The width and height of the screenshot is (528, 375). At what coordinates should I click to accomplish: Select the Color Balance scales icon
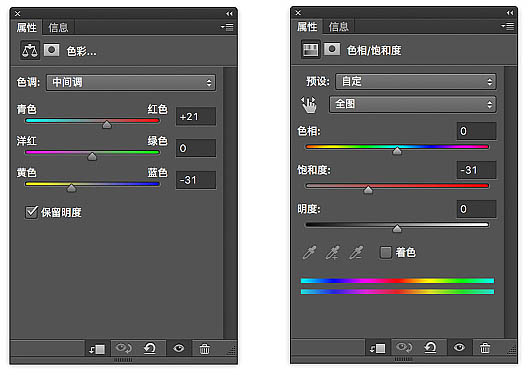tap(30, 50)
